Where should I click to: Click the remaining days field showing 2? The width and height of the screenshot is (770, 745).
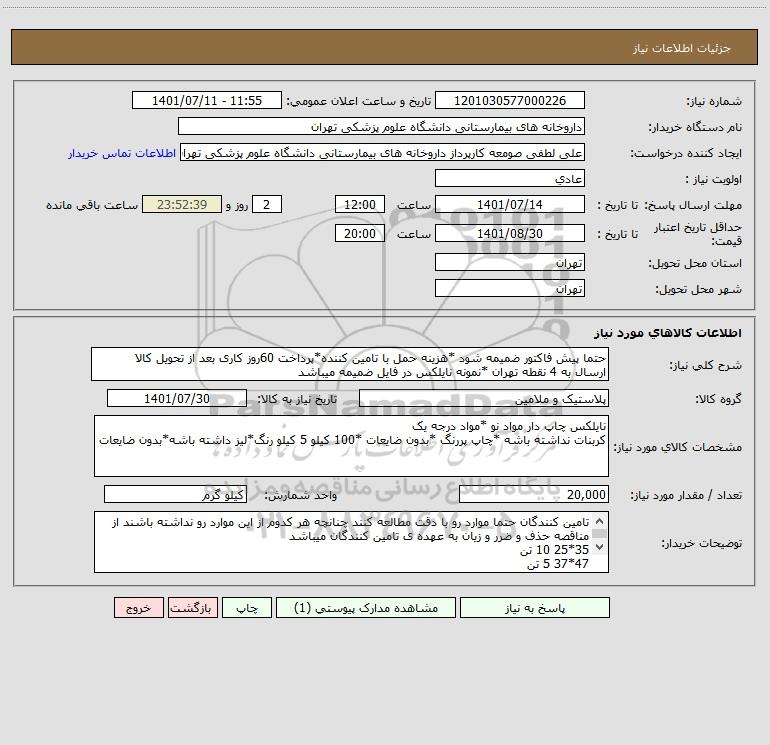coord(267,204)
